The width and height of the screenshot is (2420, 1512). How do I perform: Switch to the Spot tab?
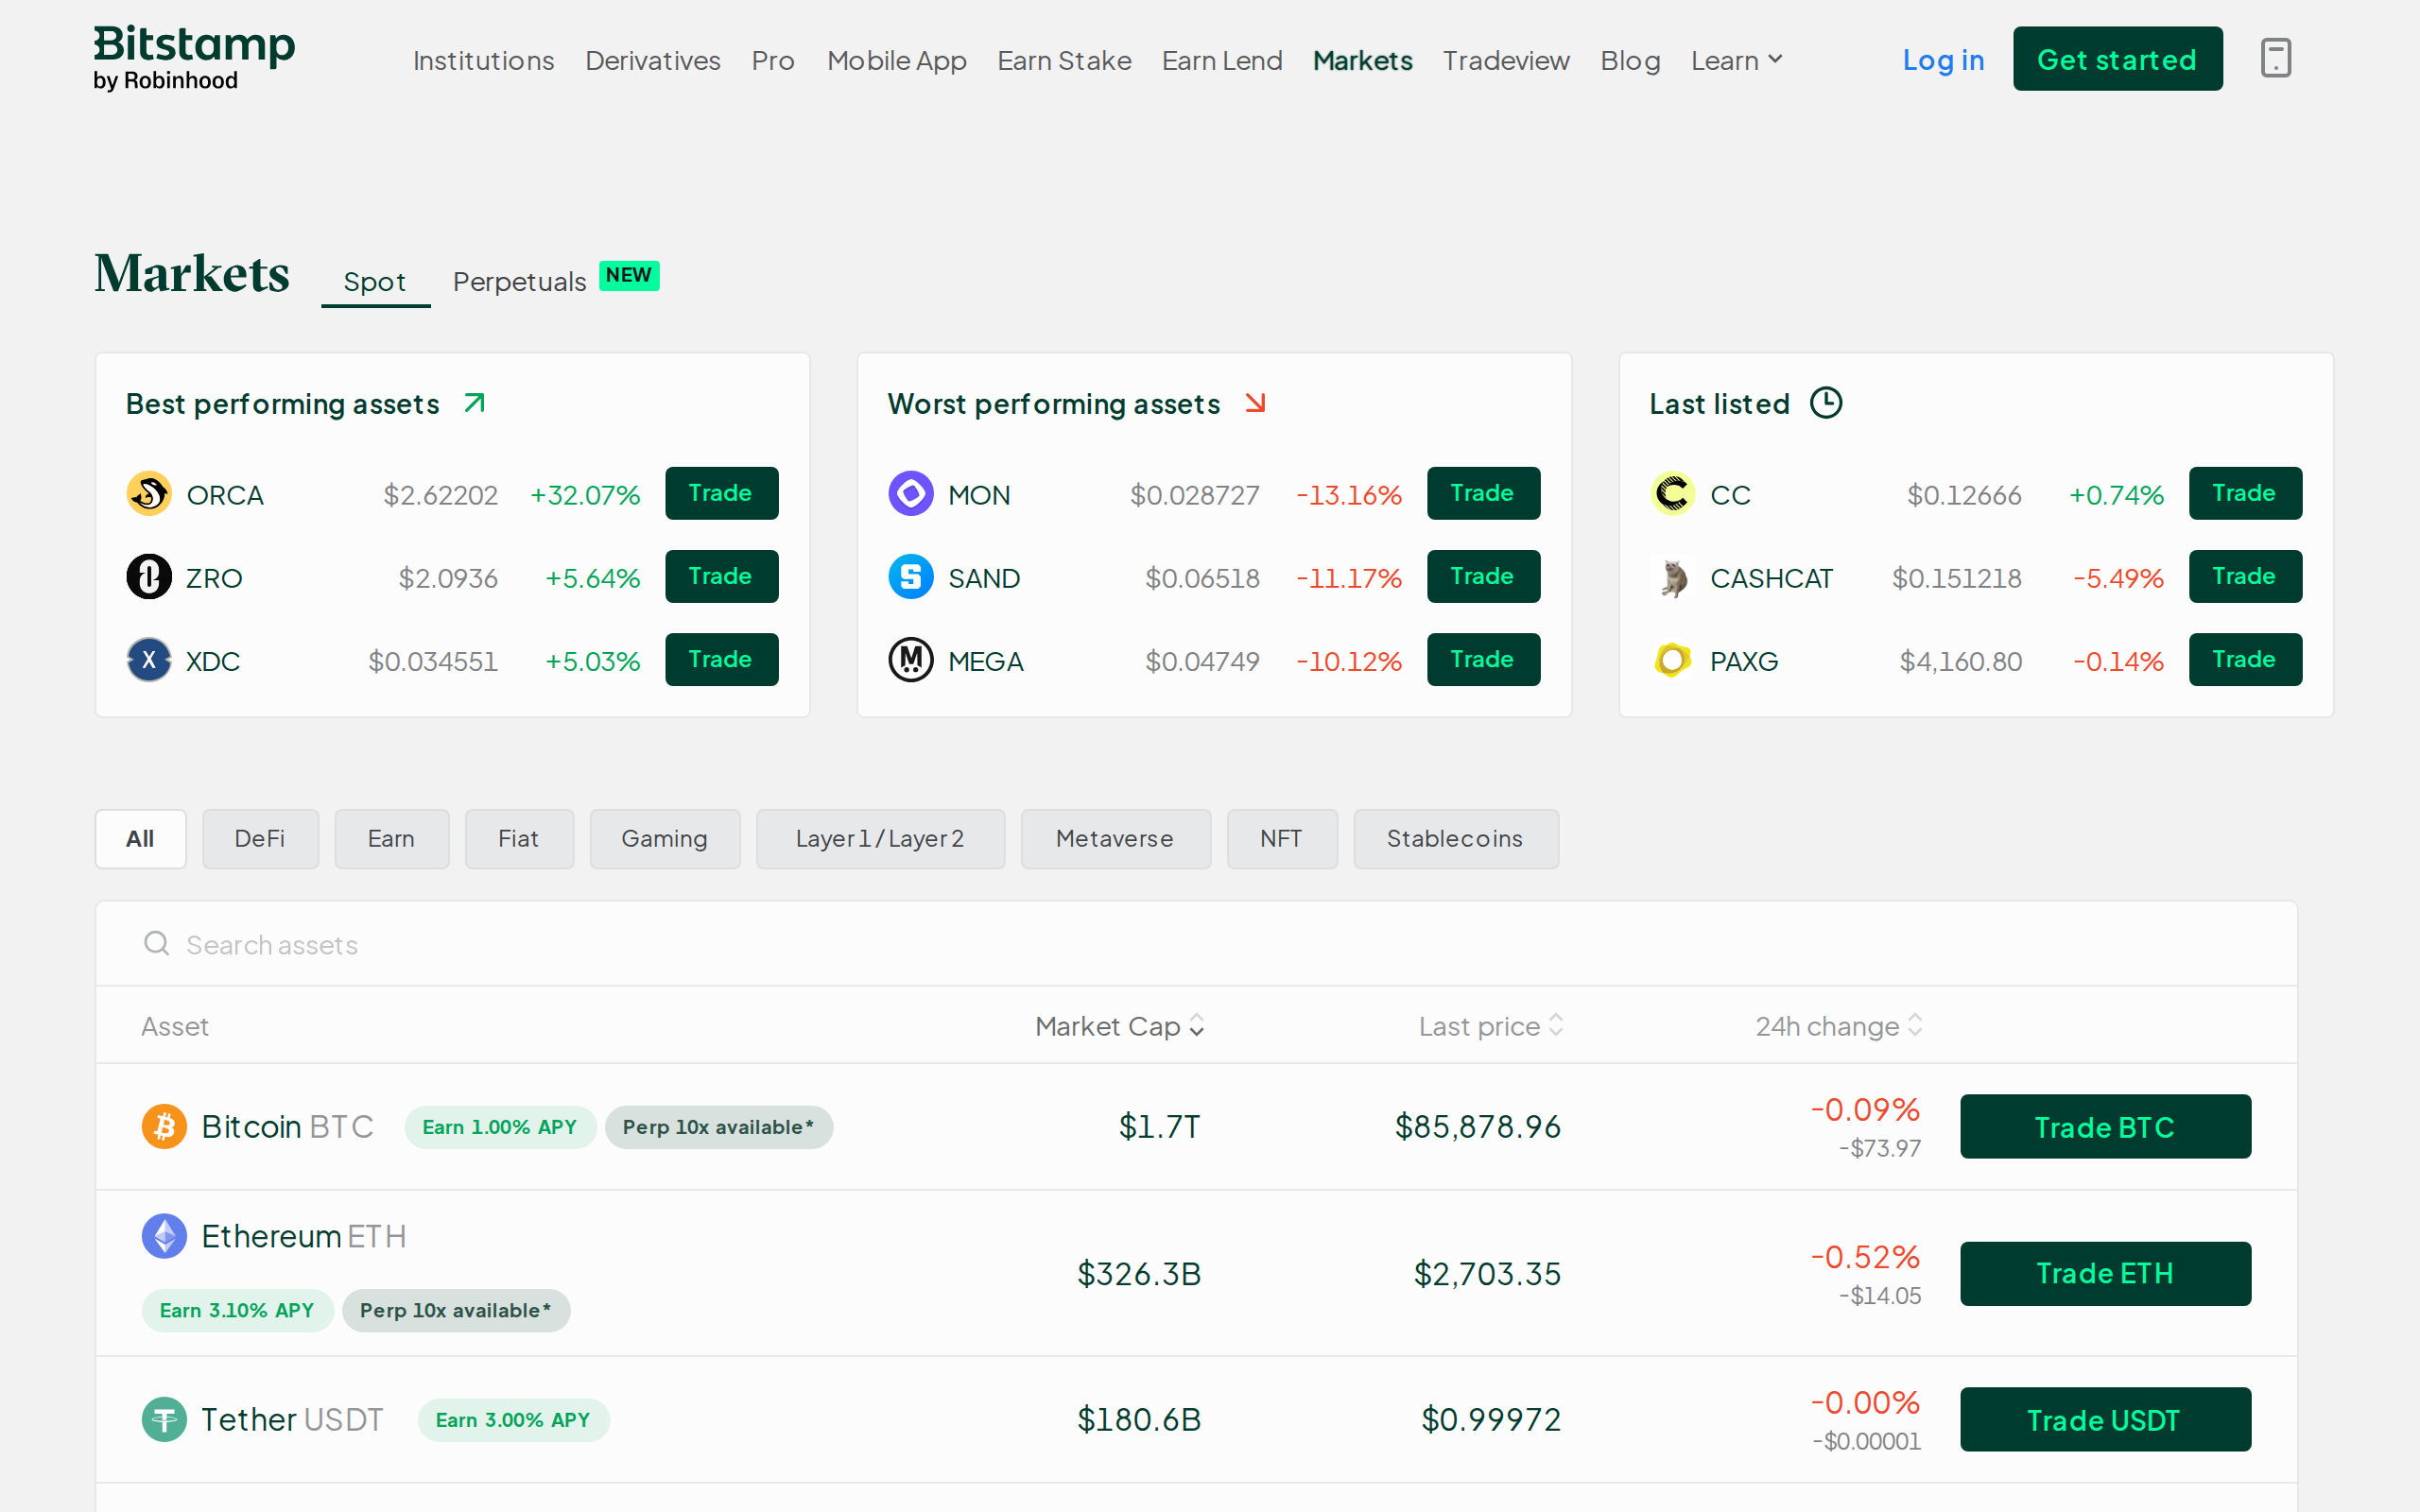tap(375, 282)
